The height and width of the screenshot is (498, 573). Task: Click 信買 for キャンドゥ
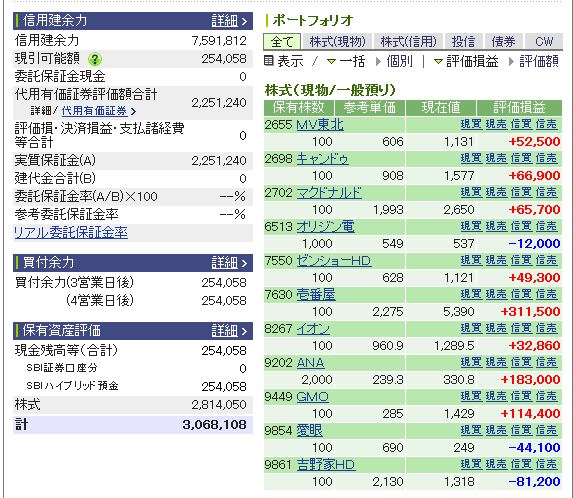pos(521,158)
